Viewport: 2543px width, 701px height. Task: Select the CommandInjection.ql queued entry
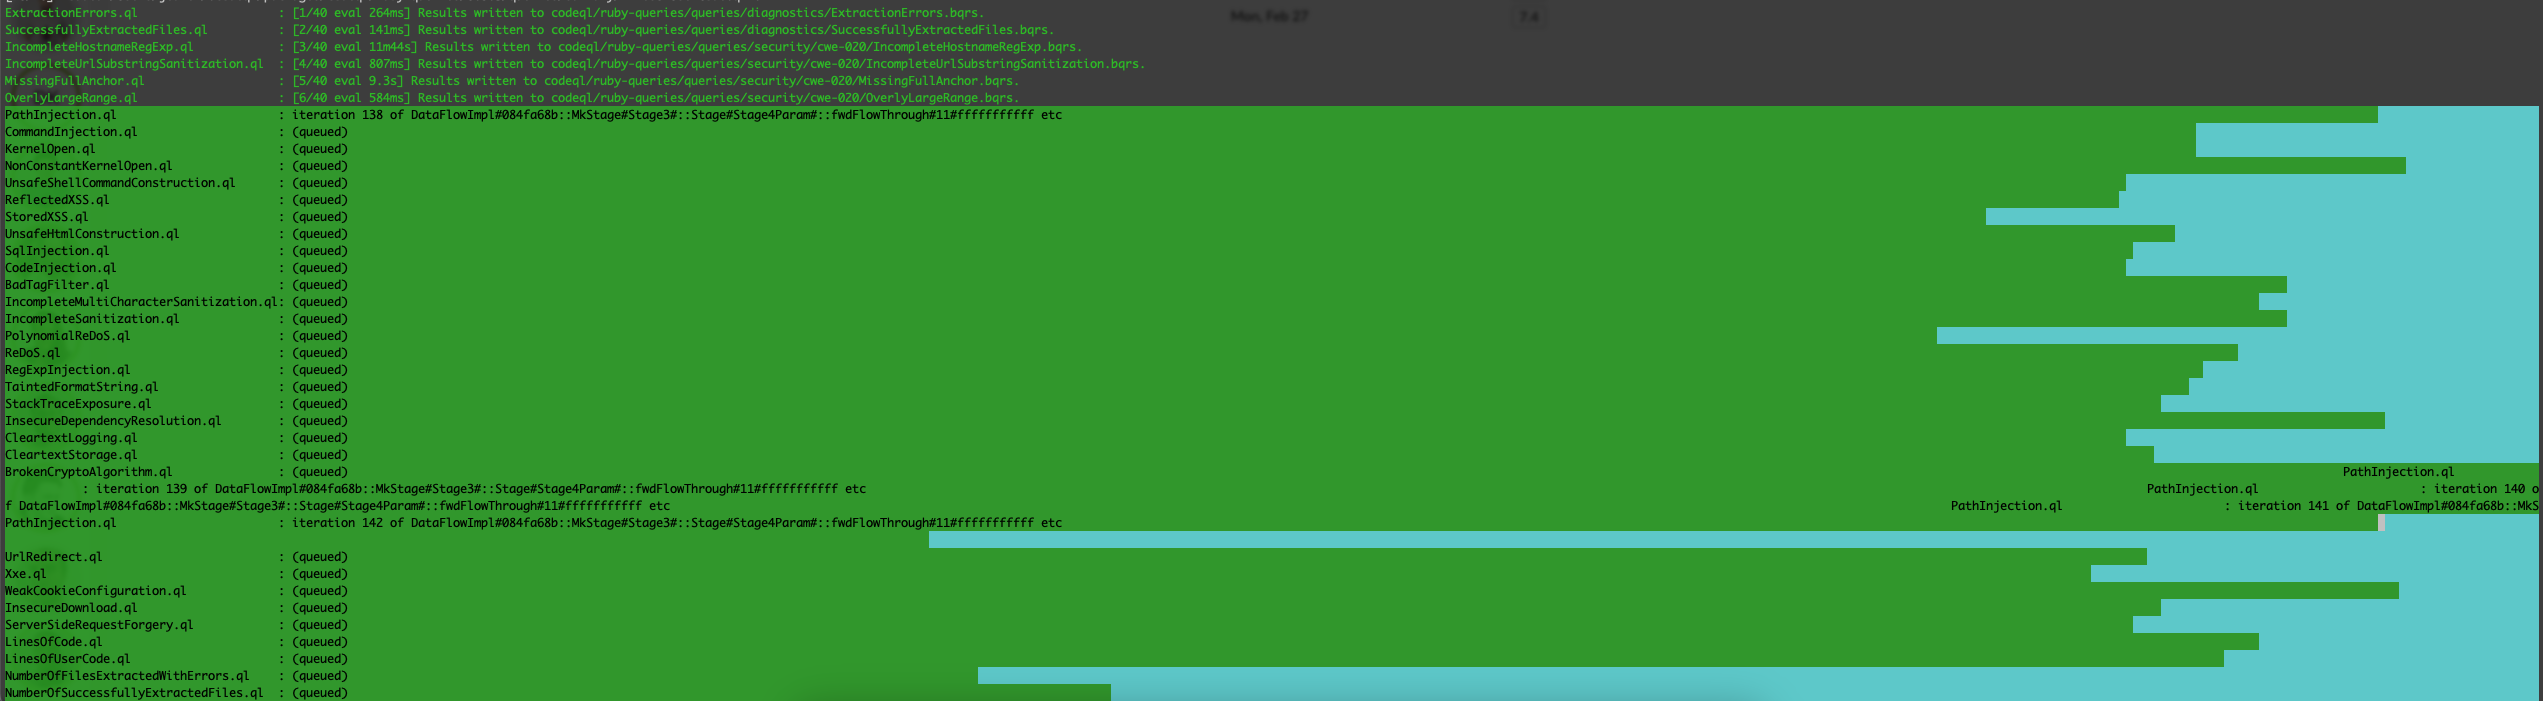coord(176,132)
